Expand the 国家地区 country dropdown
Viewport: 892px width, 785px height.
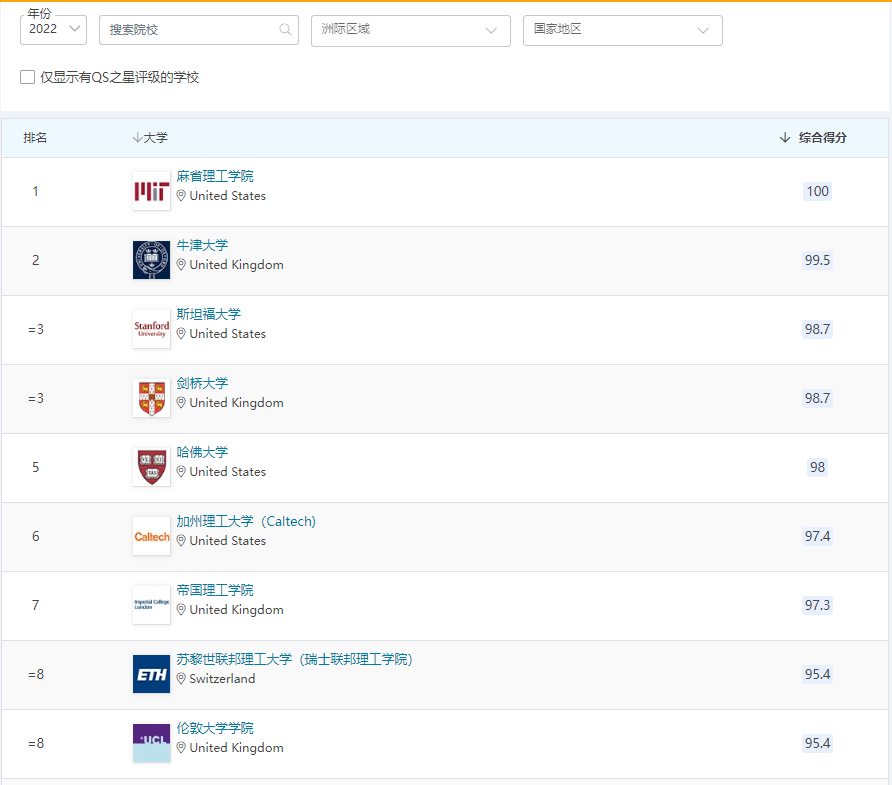click(622, 30)
